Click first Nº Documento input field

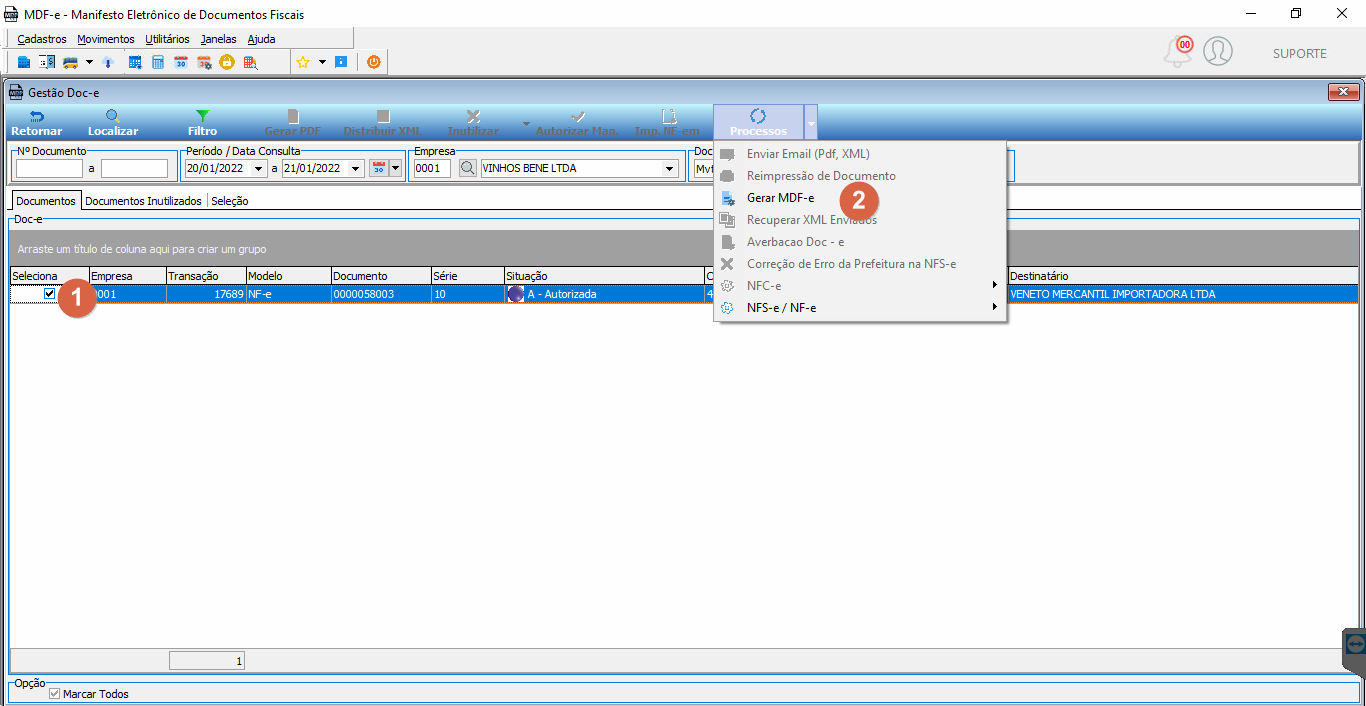click(49, 169)
